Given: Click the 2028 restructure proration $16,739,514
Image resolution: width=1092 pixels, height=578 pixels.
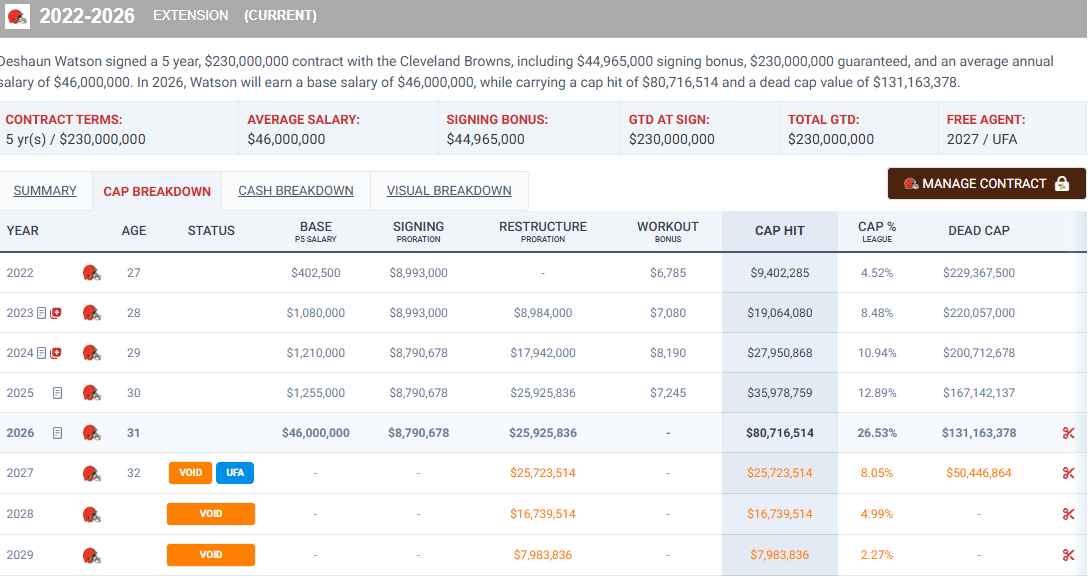Looking at the screenshot, I should pos(543,515).
